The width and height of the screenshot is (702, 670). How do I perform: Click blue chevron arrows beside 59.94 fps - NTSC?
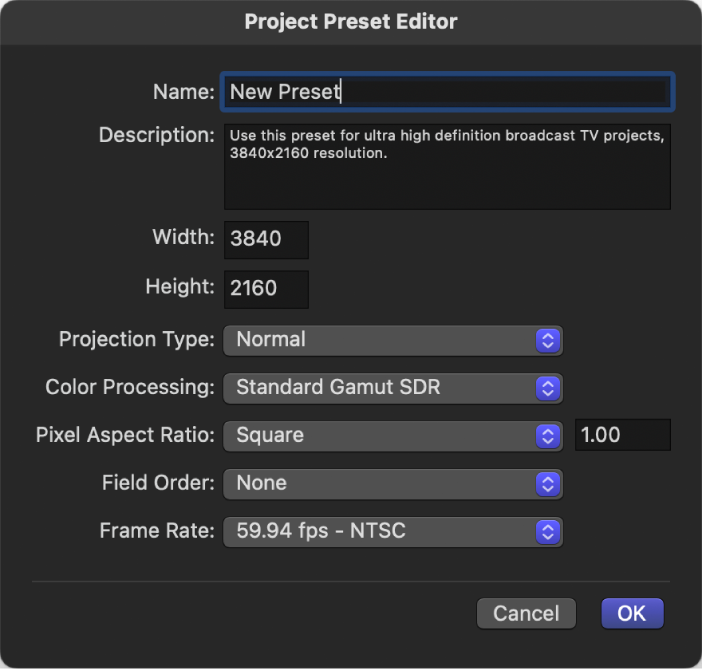(547, 531)
